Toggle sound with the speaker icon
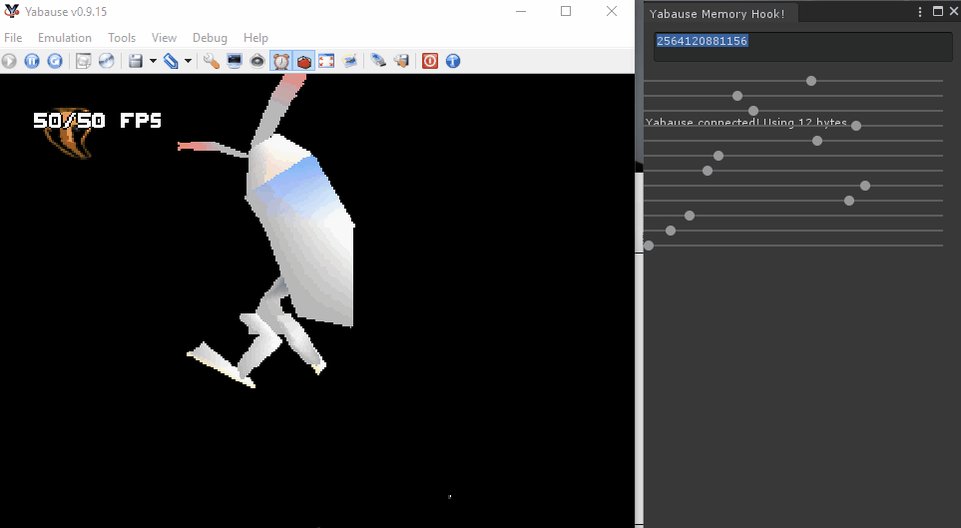This screenshot has height=528, width=961. tap(257, 61)
